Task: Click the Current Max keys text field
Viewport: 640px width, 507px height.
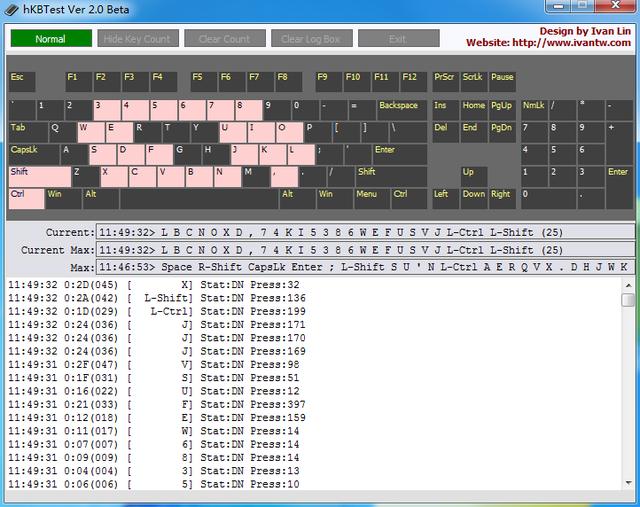Action: [365, 249]
